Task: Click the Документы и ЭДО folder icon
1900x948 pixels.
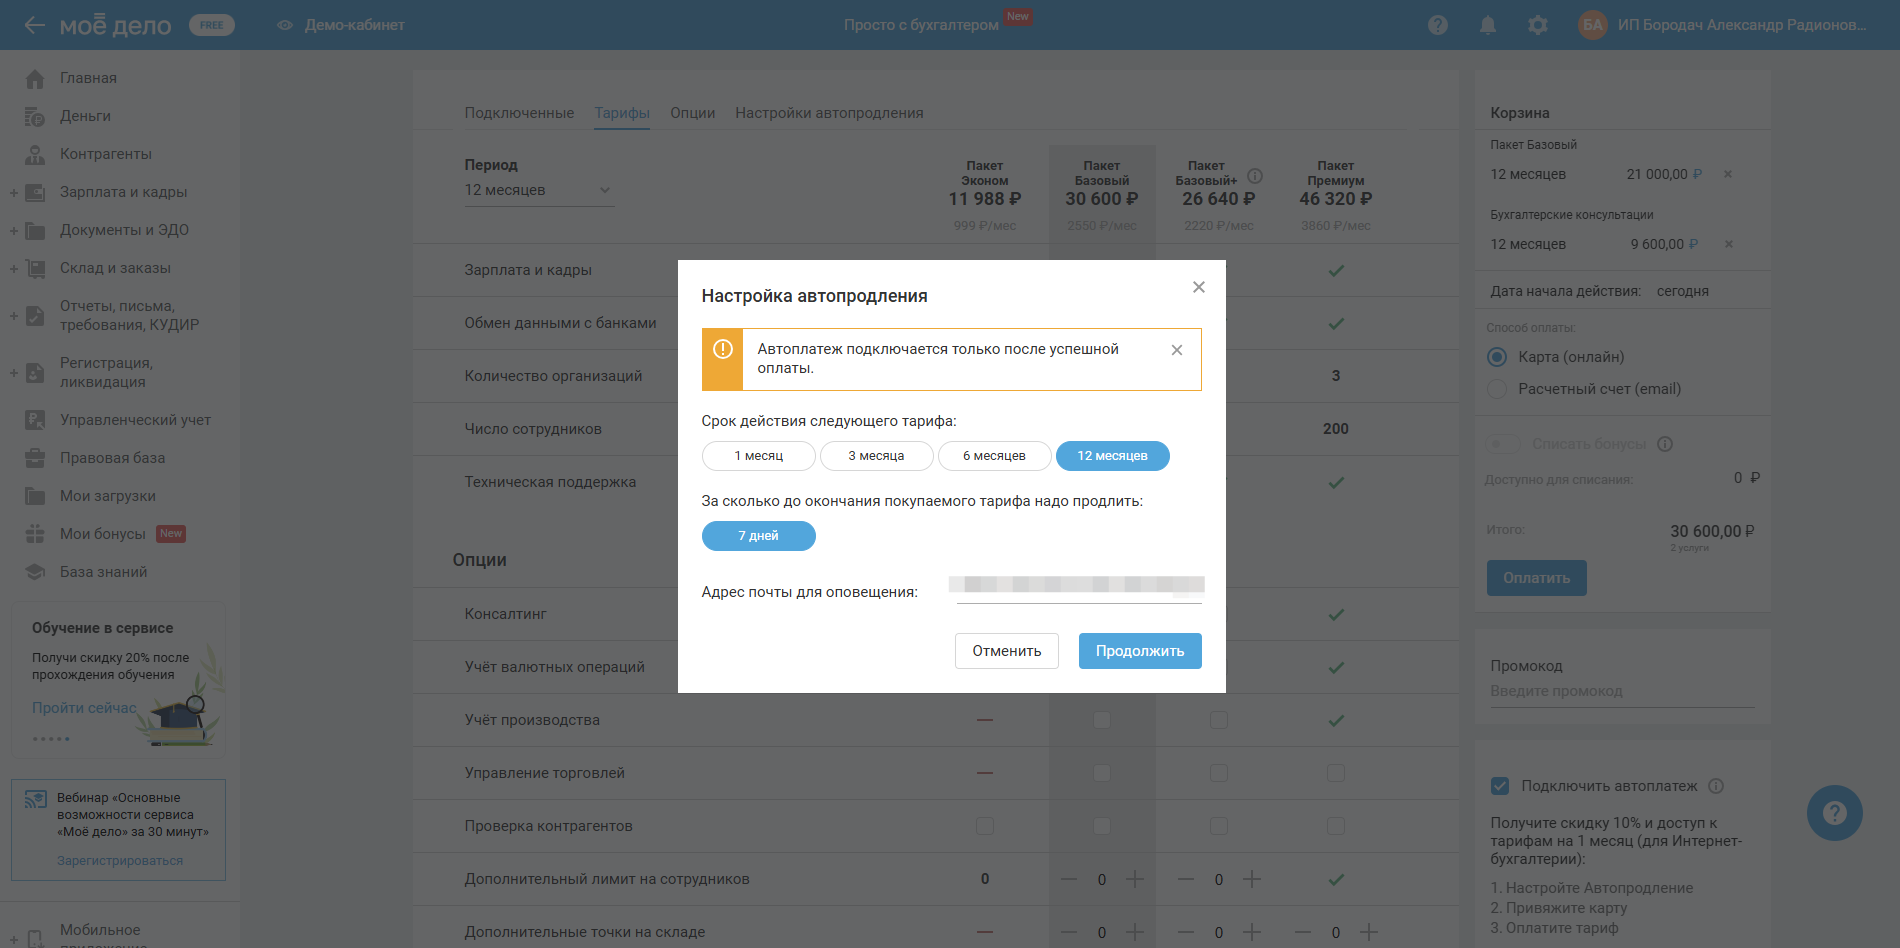Action: click(x=35, y=230)
